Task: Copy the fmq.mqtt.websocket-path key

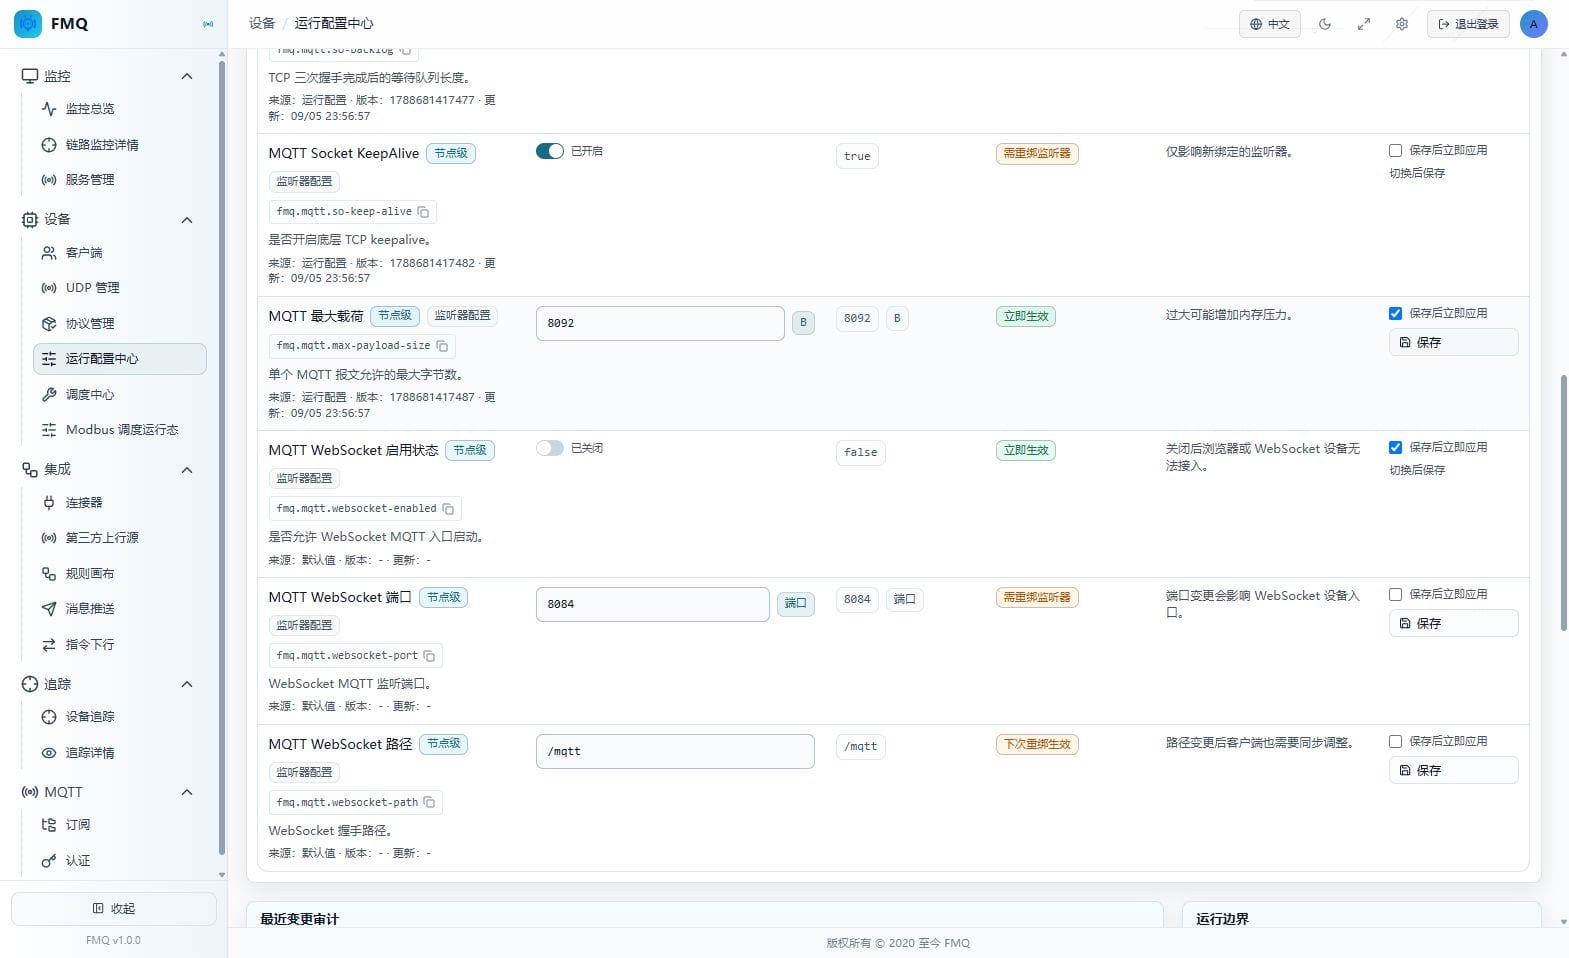Action: click(x=429, y=803)
